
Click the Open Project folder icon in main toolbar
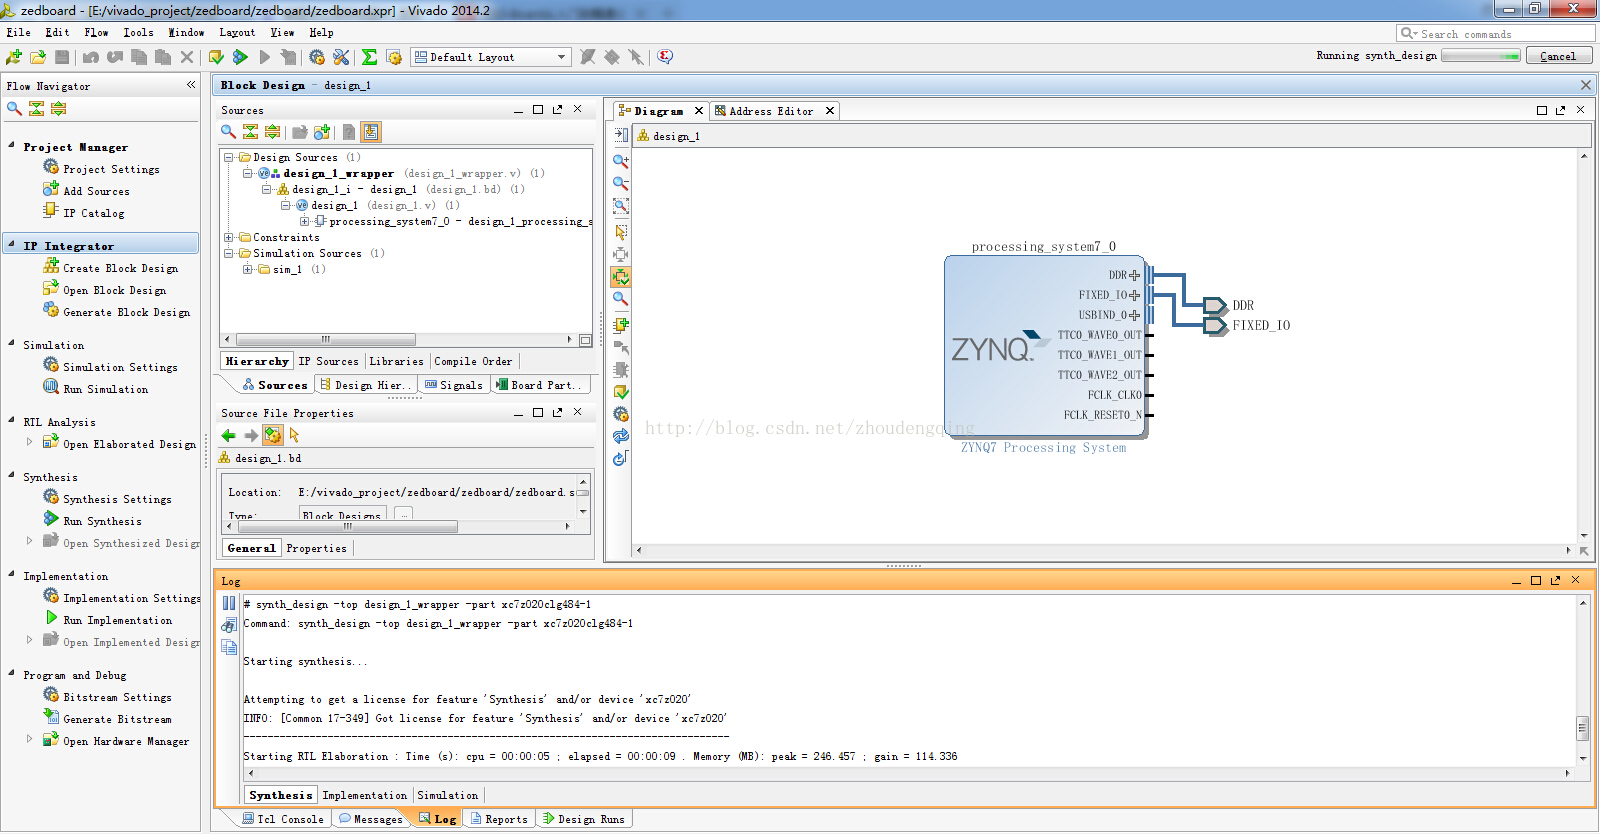(x=38, y=57)
